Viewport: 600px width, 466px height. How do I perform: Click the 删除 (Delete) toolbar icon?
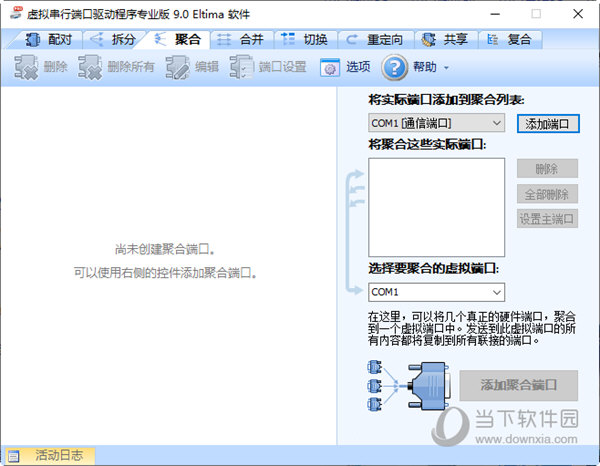pyautogui.click(x=25, y=68)
